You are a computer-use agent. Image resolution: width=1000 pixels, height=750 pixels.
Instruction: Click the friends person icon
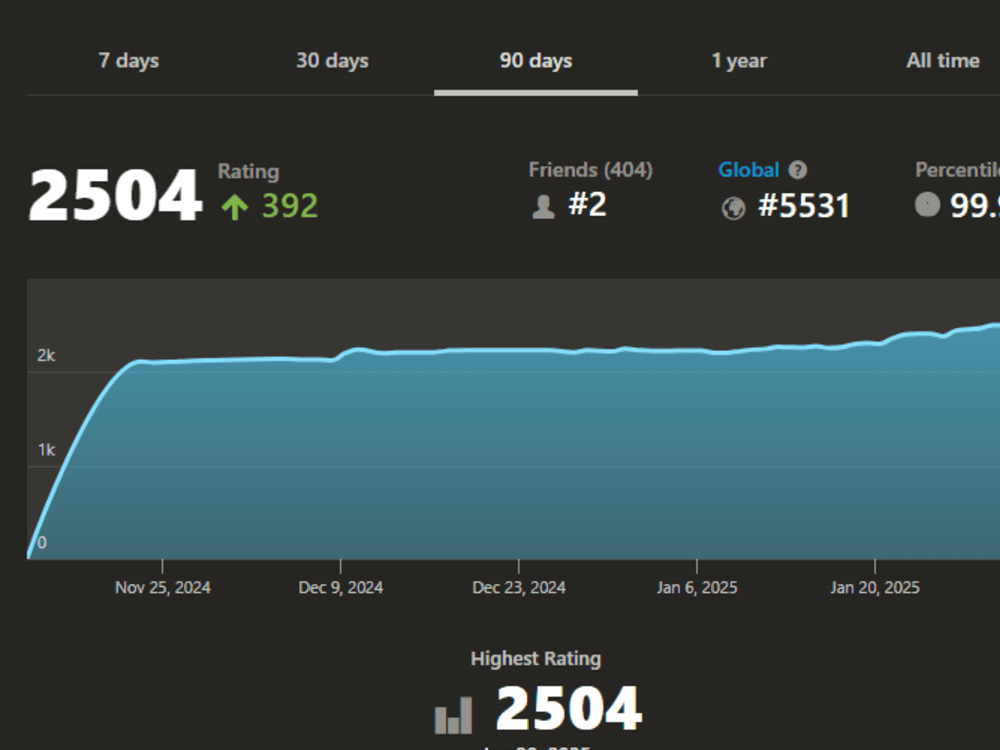(x=543, y=207)
